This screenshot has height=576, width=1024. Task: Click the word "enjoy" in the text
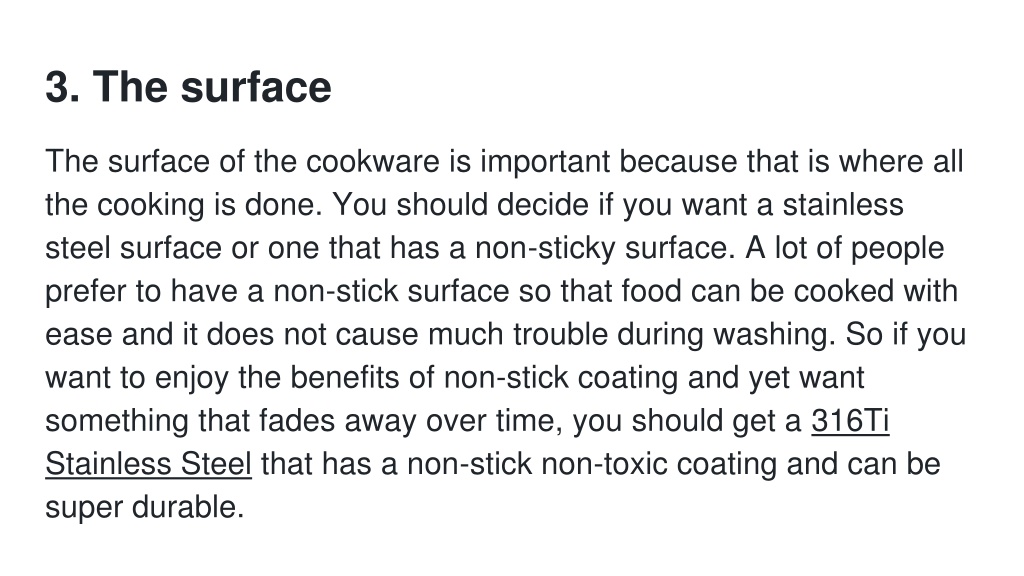pos(191,378)
